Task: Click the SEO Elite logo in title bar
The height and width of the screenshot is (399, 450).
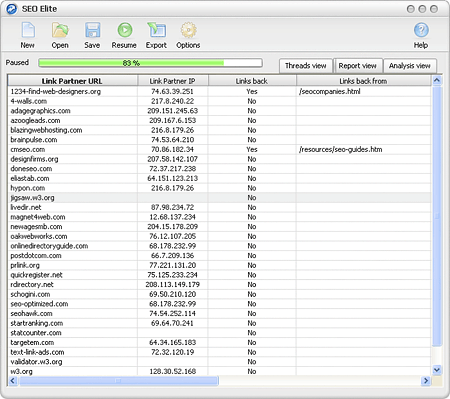Action: point(11,9)
